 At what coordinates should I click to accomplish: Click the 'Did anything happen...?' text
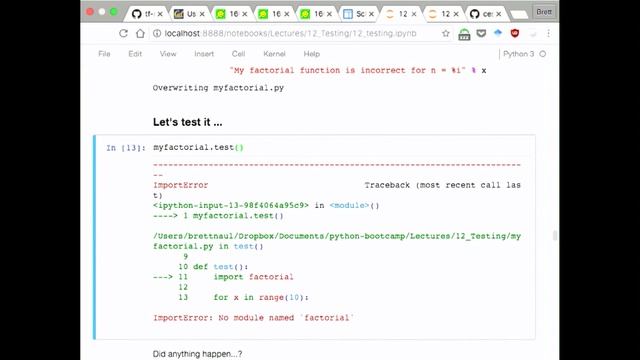(x=197, y=354)
